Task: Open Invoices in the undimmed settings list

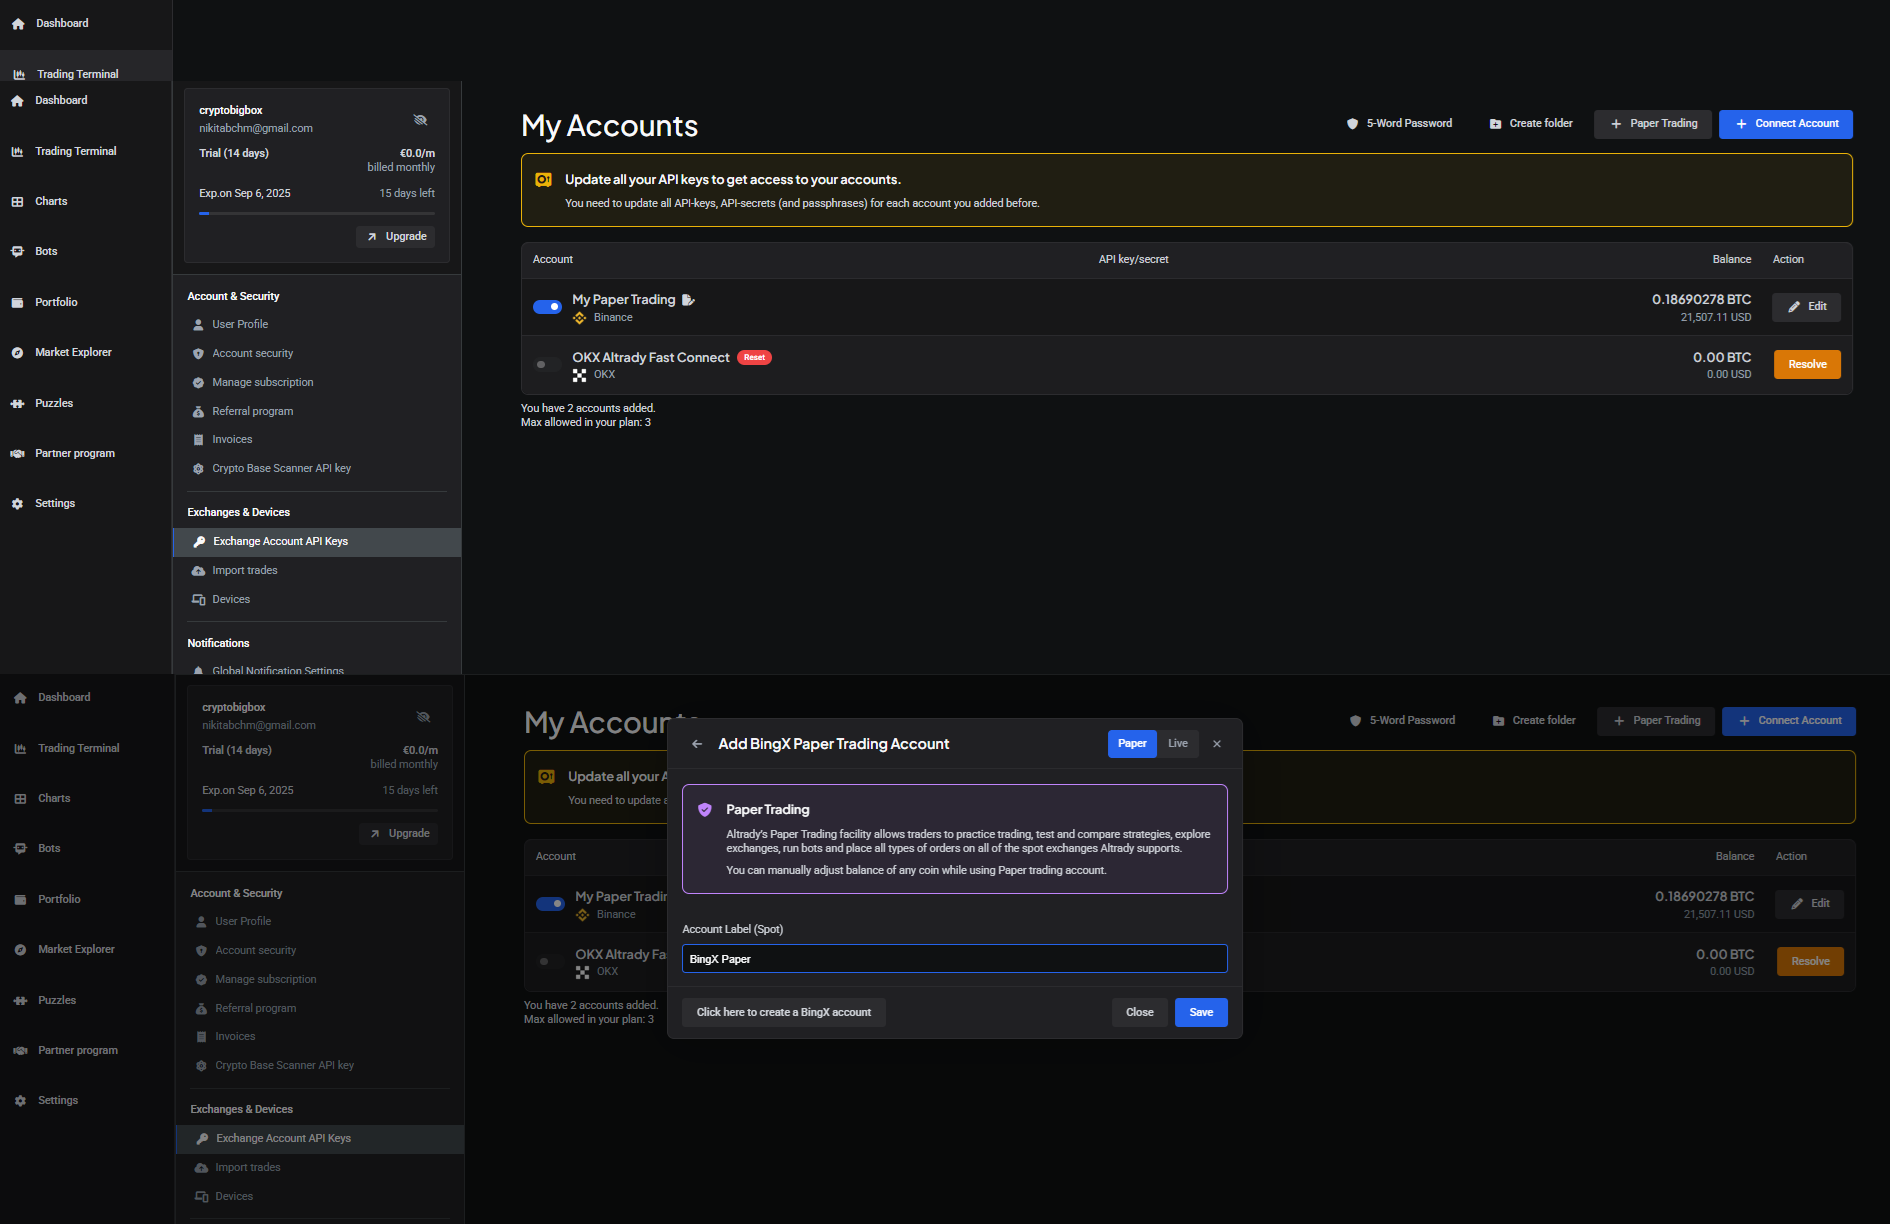Action: [x=223, y=439]
